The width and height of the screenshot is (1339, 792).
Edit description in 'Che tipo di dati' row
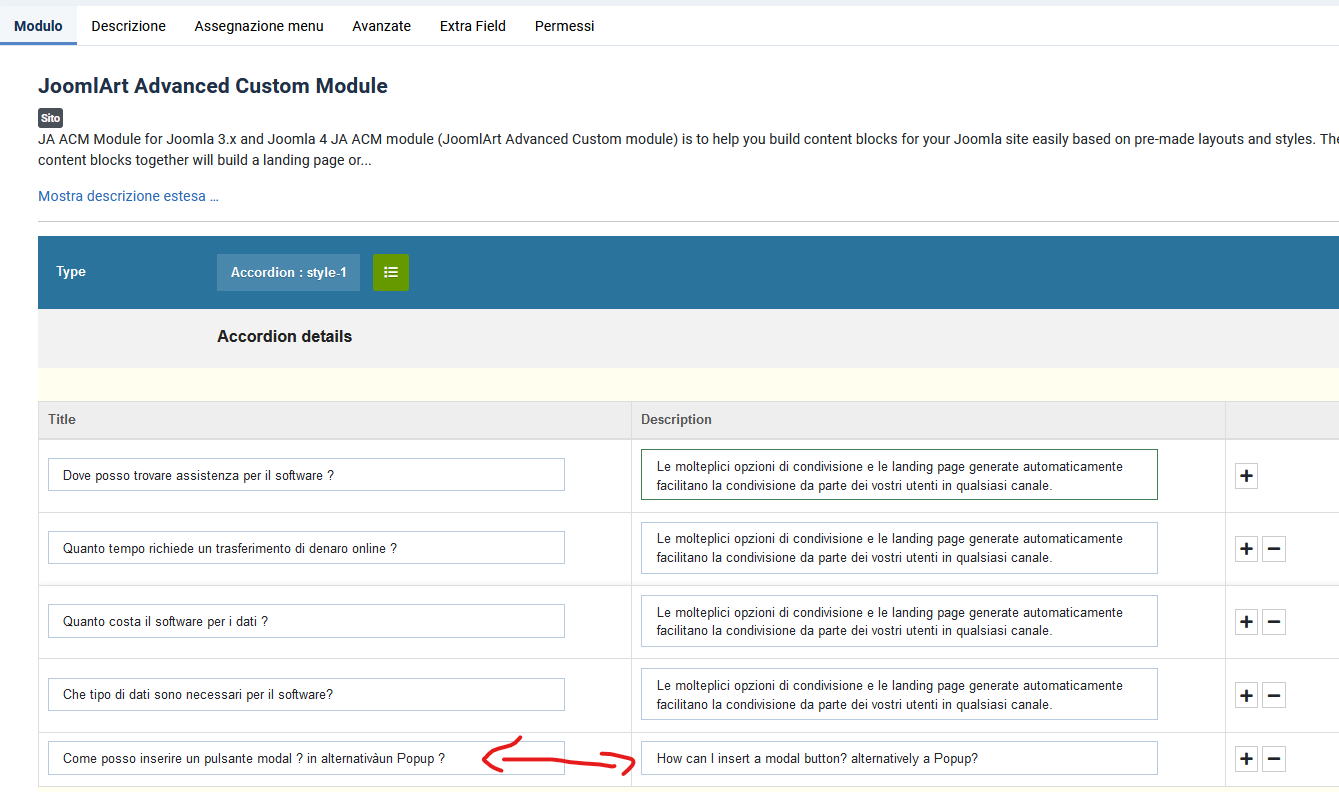click(899, 694)
